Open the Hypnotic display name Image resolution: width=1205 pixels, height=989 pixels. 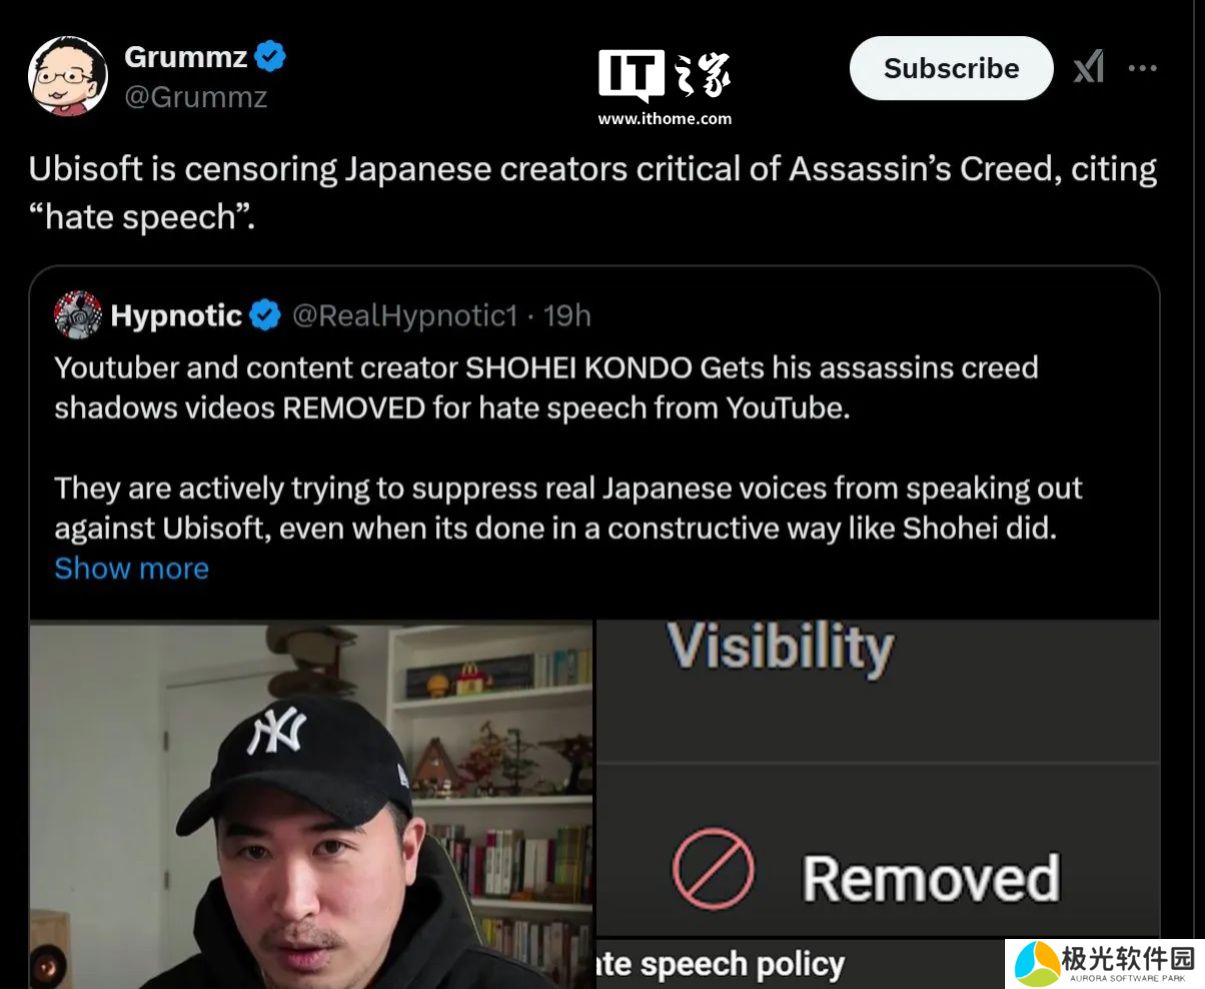(x=176, y=316)
